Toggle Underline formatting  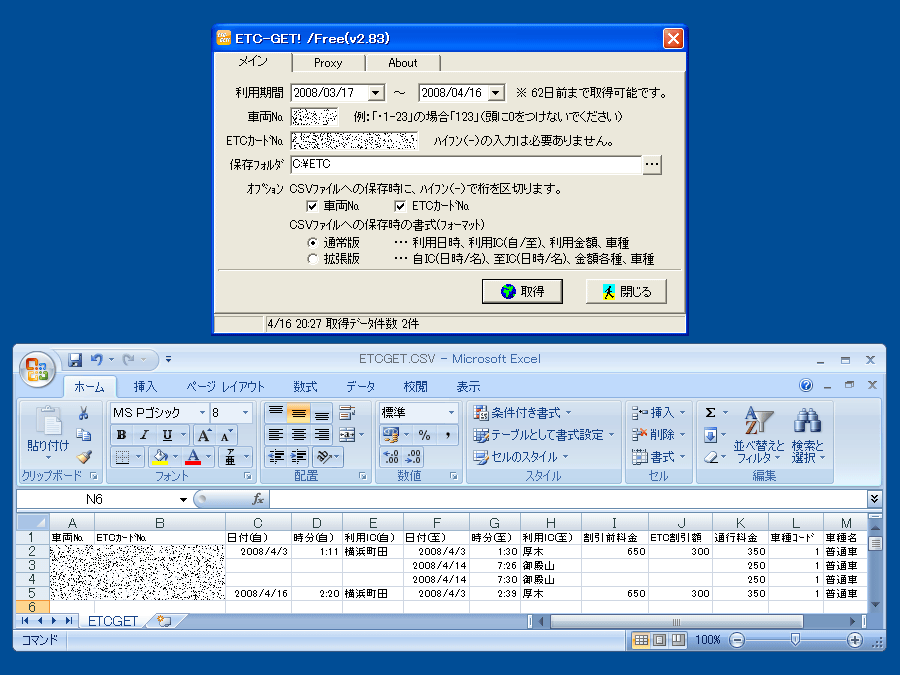[167, 435]
